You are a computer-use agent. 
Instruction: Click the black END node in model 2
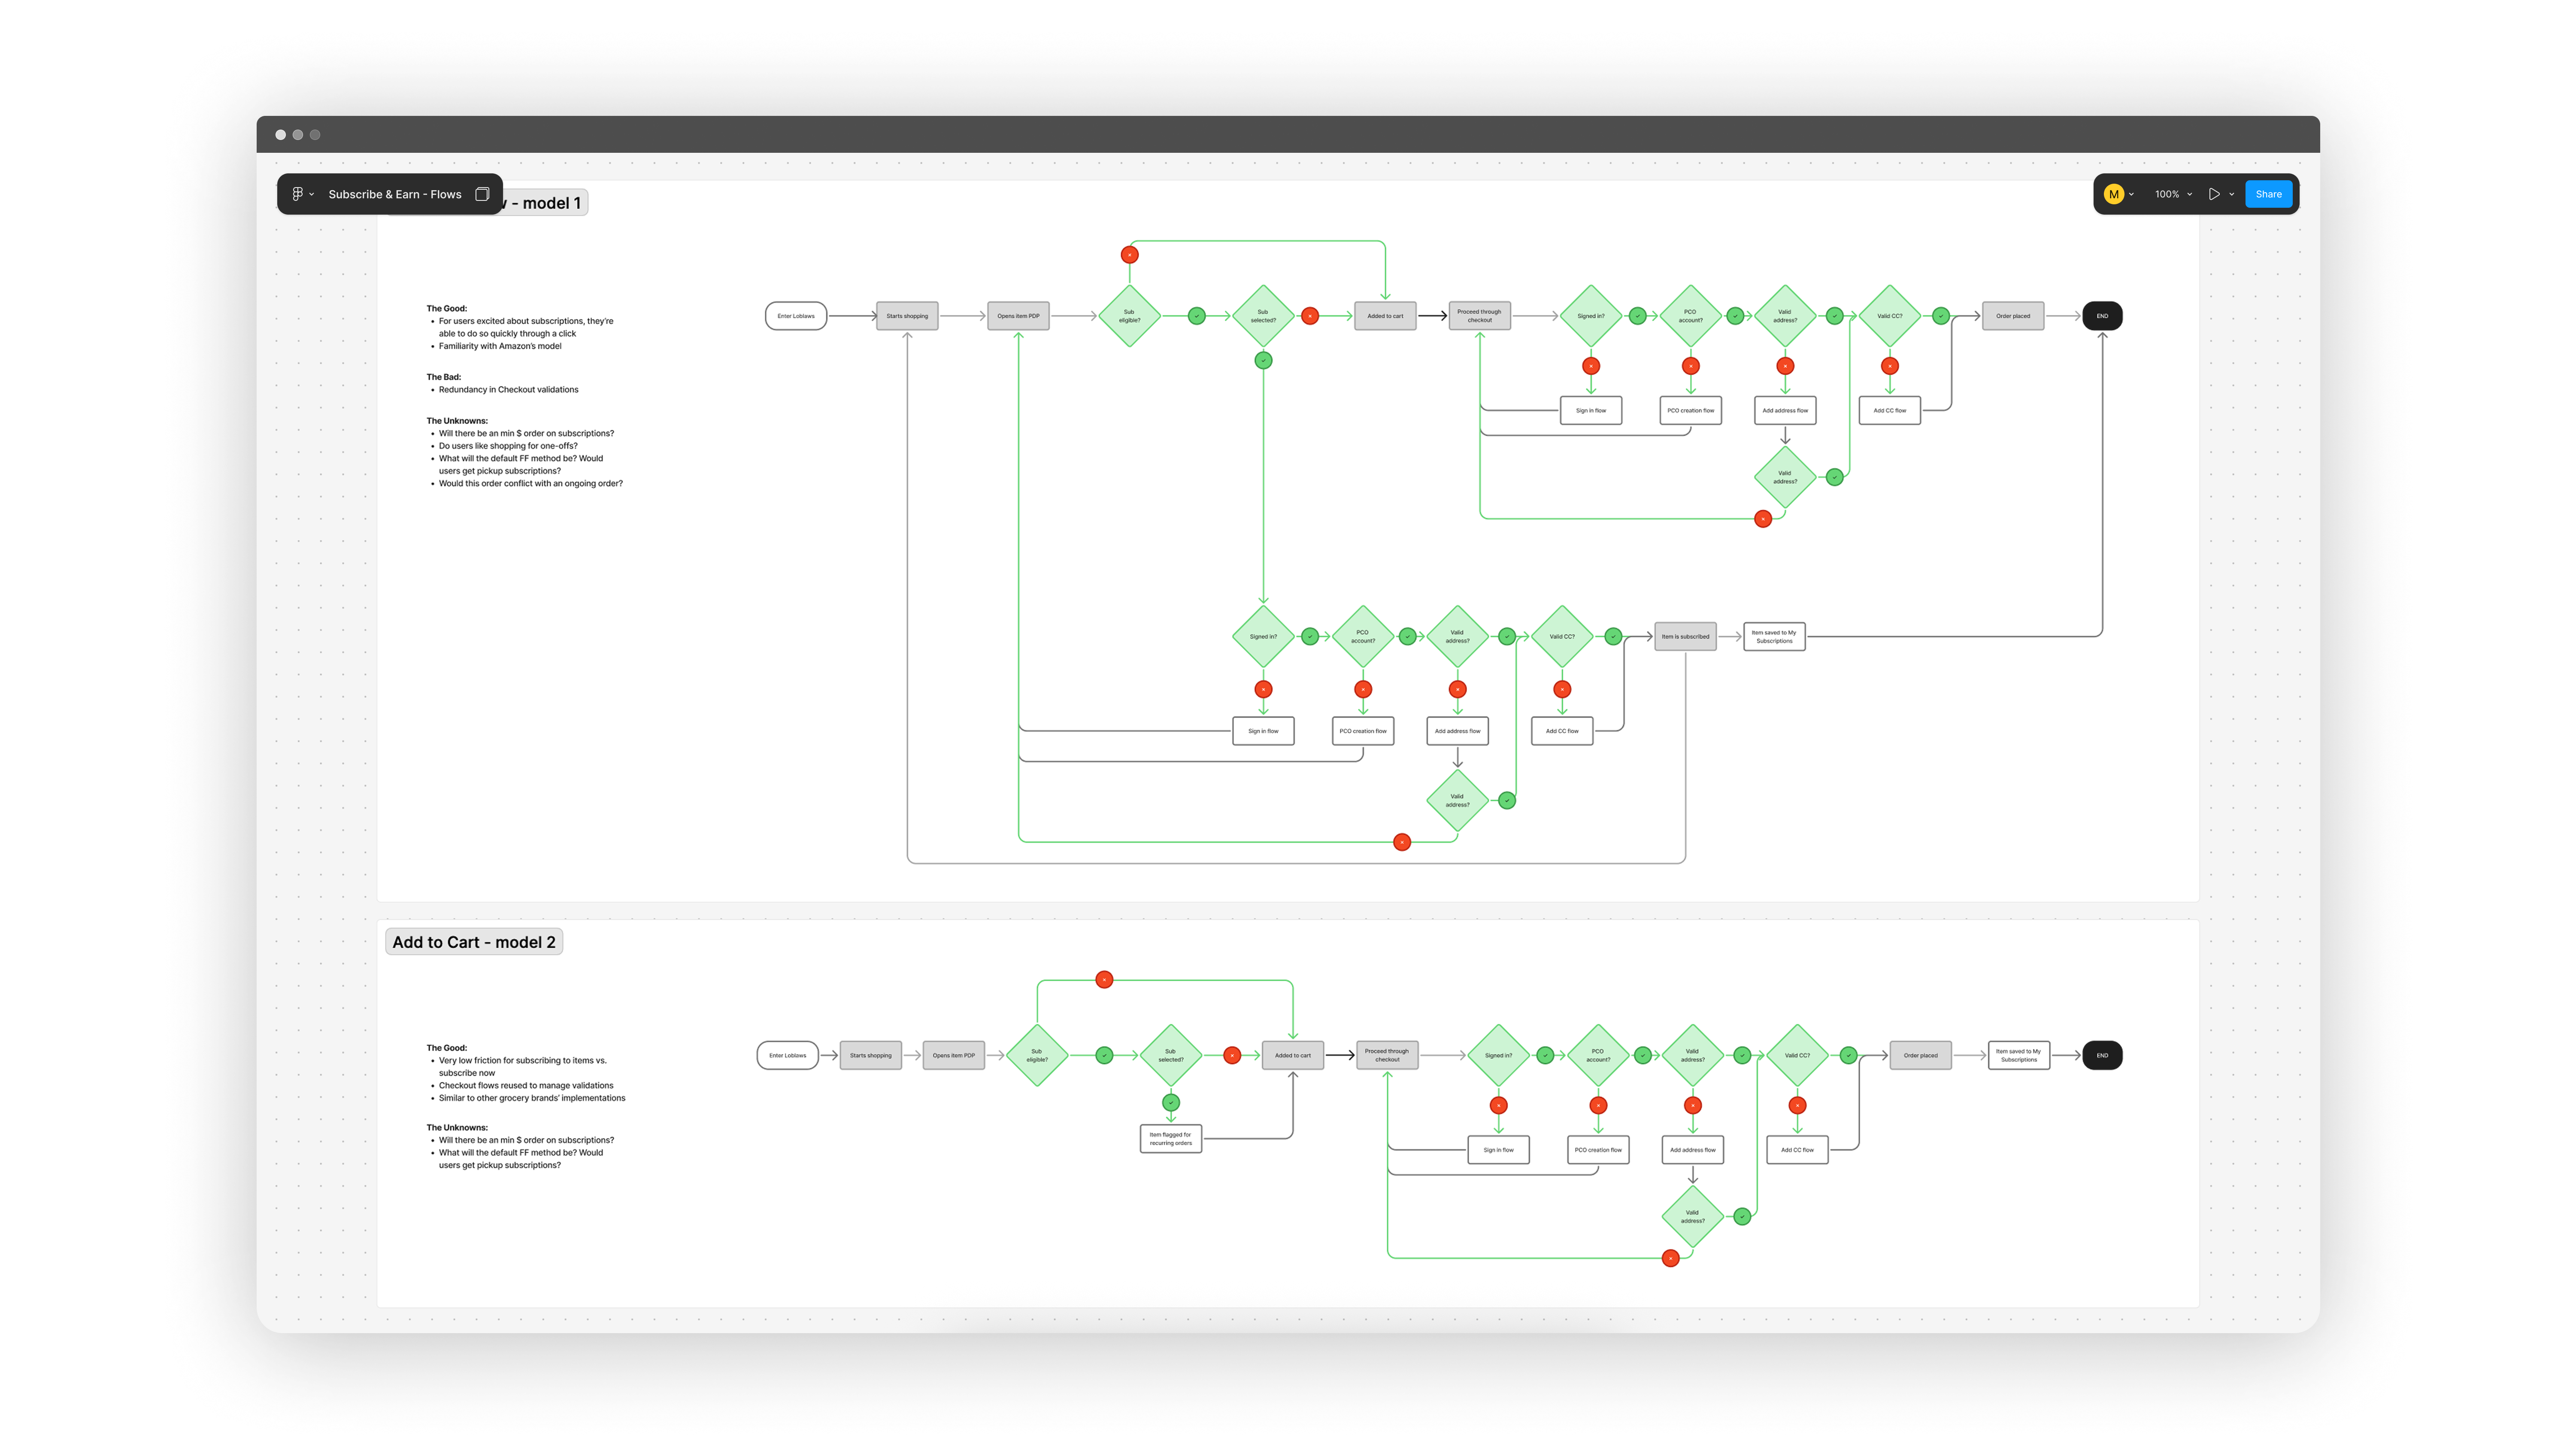(x=2102, y=1055)
